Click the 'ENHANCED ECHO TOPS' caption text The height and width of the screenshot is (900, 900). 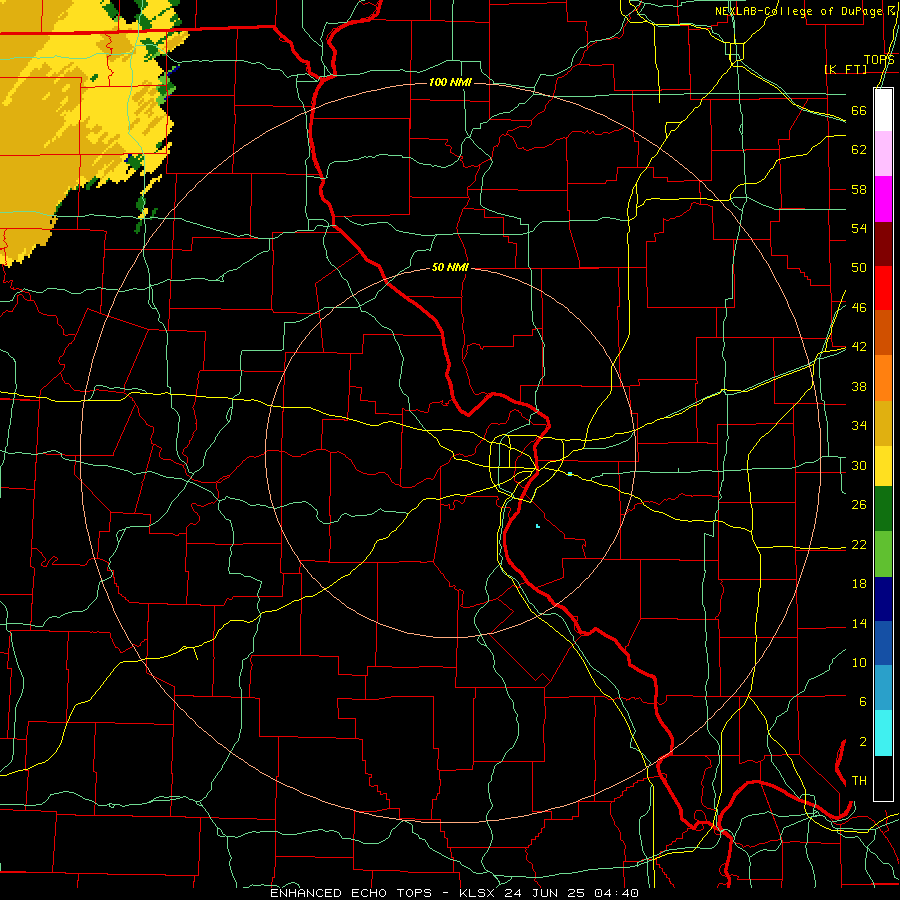[351, 893]
